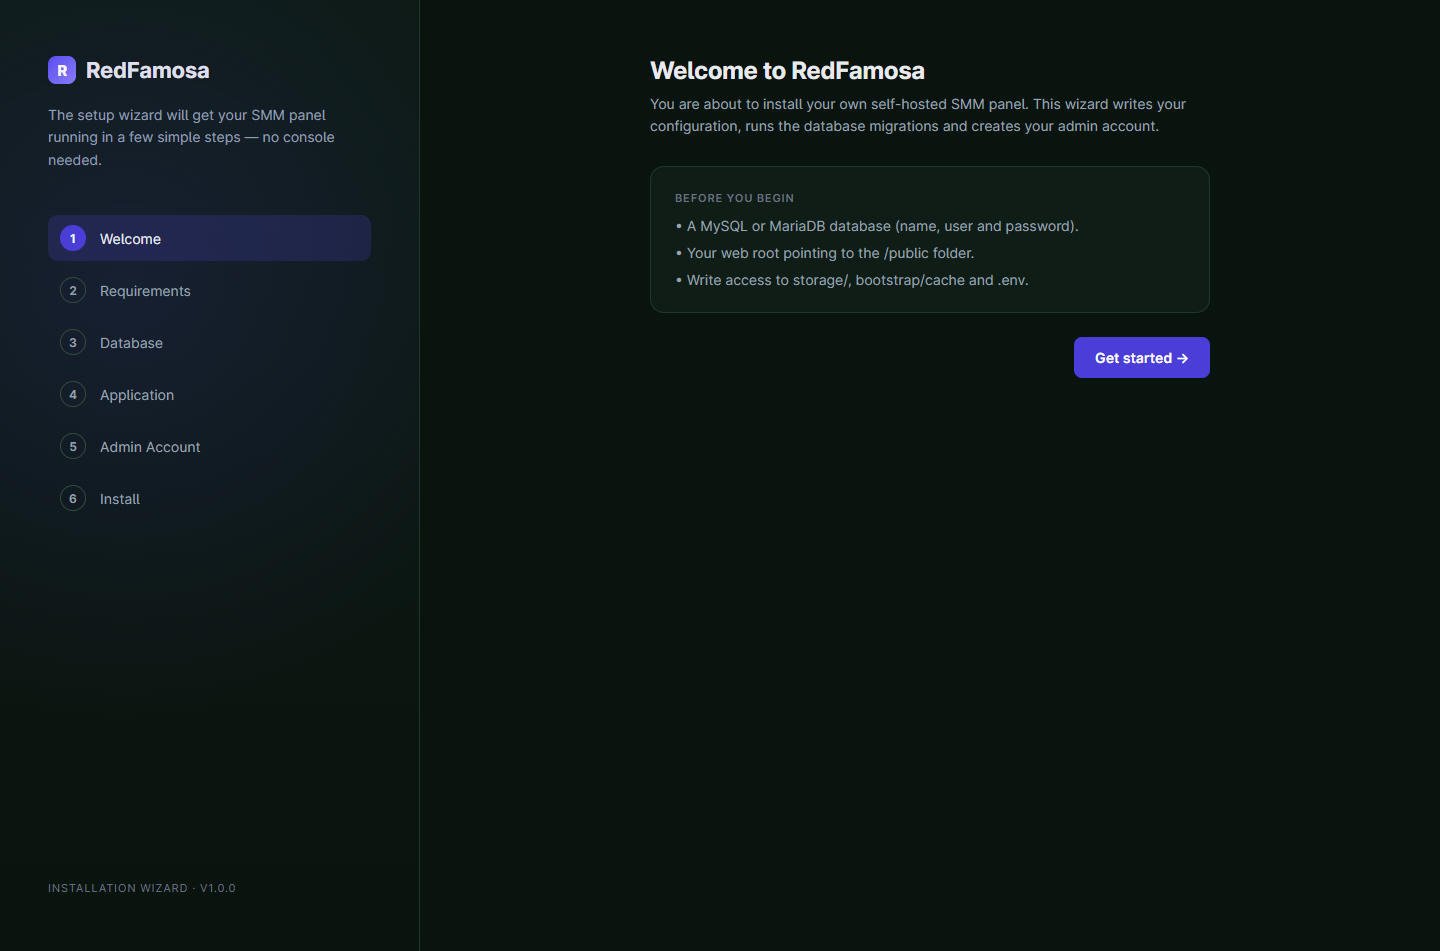Click the RedFamosa "R" logo icon
Screen dimensions: 1440x951
click(62, 70)
